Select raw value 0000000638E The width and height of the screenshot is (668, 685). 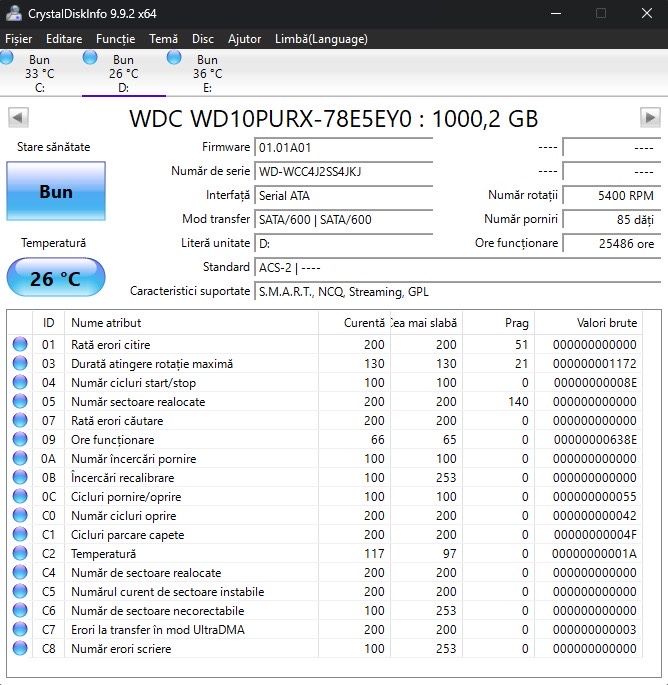pyautogui.click(x=595, y=439)
